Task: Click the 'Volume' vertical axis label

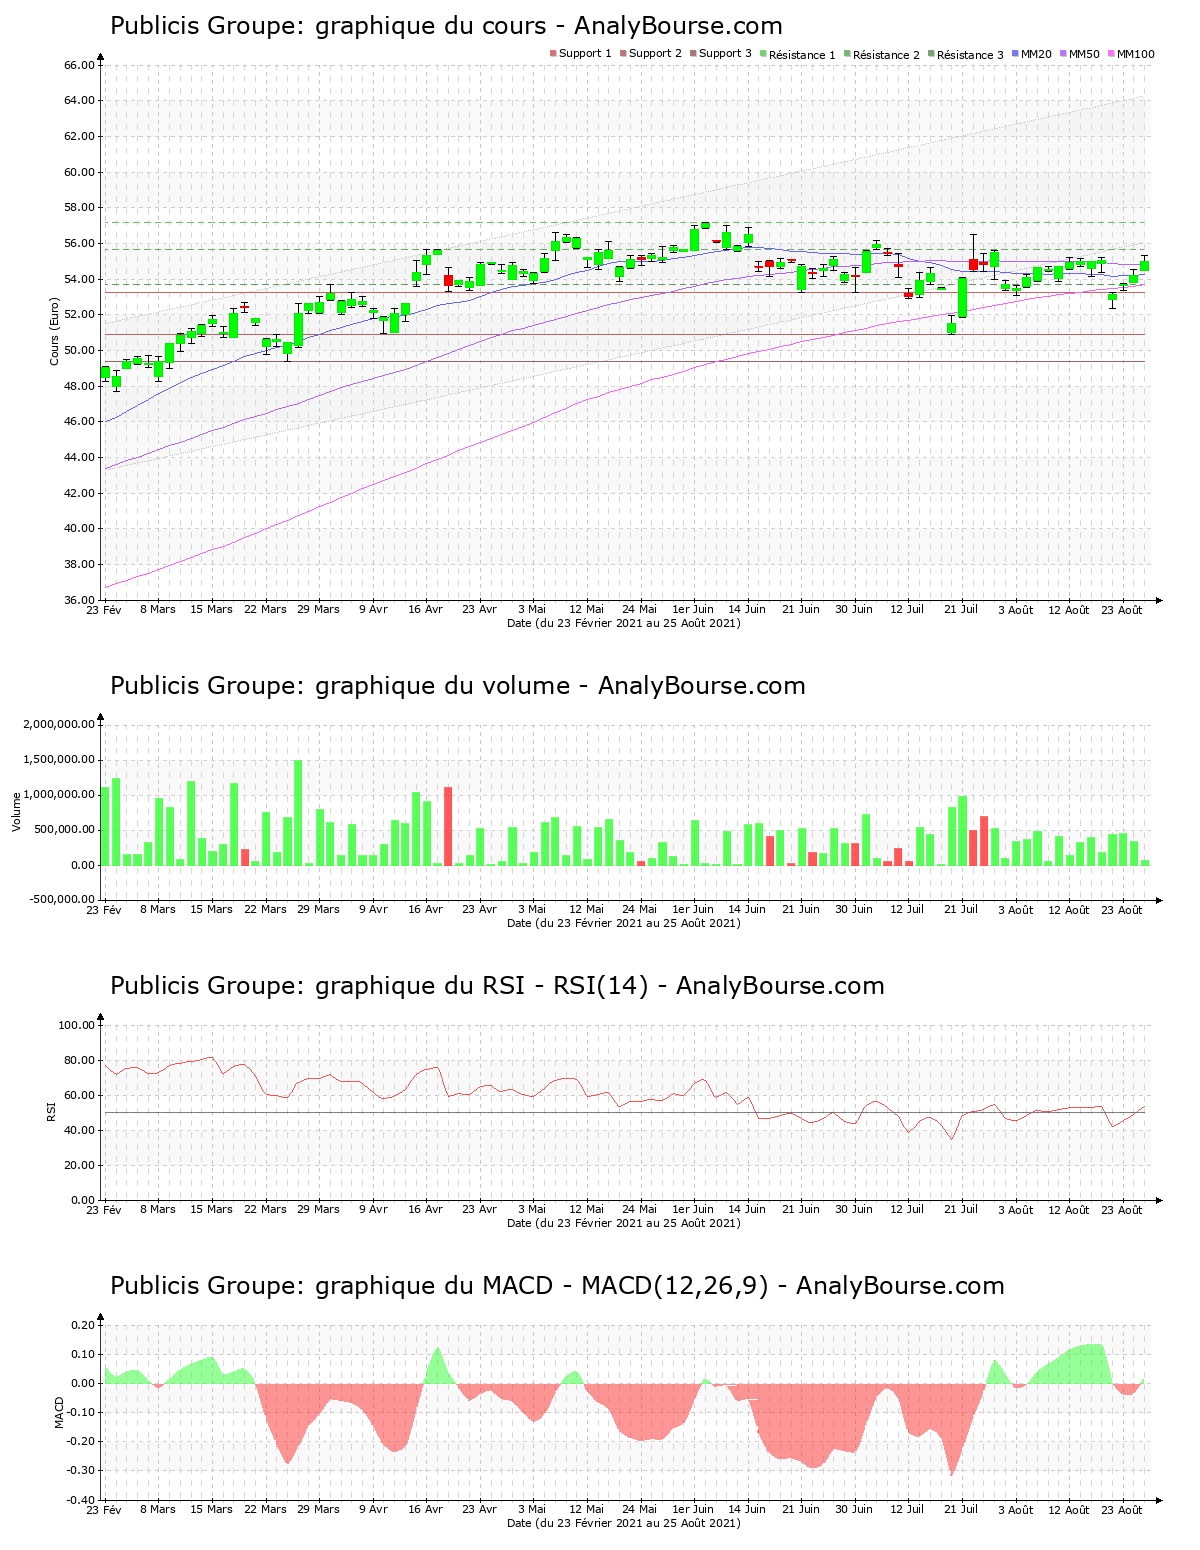Action: pos(16,811)
